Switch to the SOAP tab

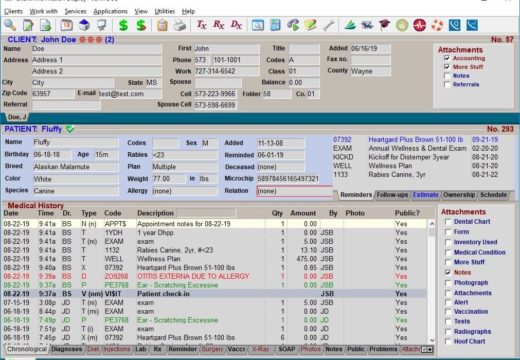[287, 349]
